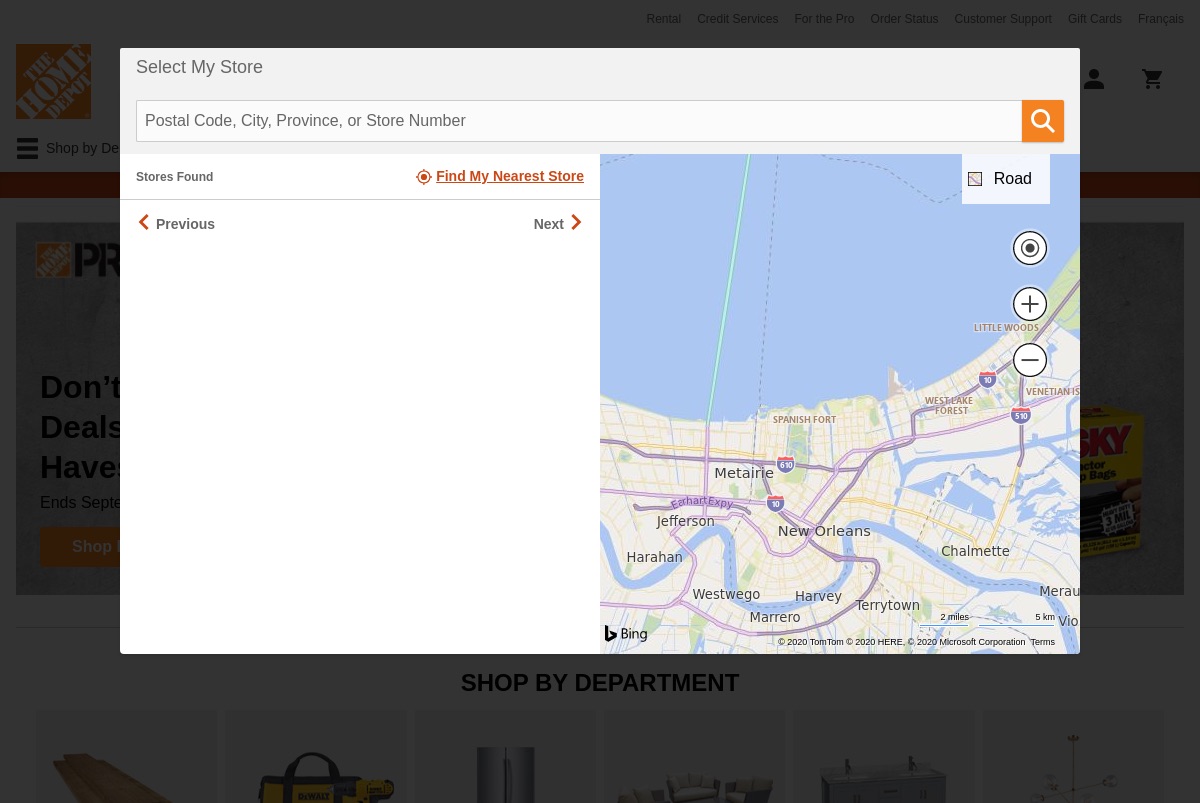The image size is (1200, 803).
Task: Click the next chevron arrow icon
Action: click(576, 222)
